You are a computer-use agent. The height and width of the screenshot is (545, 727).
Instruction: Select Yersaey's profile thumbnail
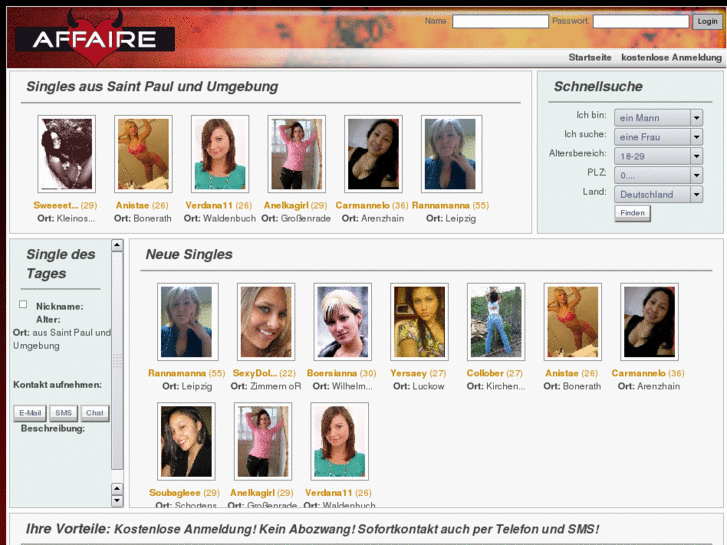(x=419, y=322)
